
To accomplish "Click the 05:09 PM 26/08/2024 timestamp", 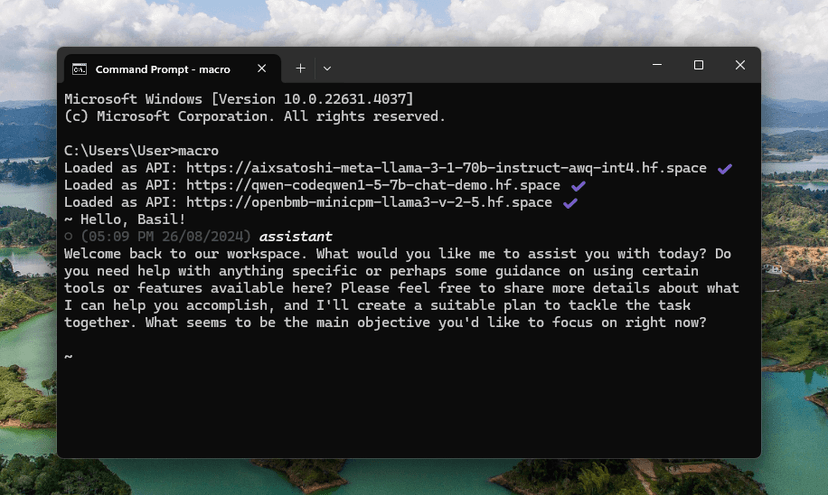I will point(166,237).
